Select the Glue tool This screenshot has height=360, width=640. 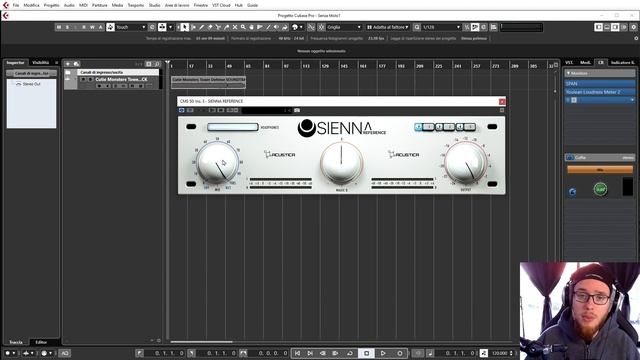pos(227,27)
